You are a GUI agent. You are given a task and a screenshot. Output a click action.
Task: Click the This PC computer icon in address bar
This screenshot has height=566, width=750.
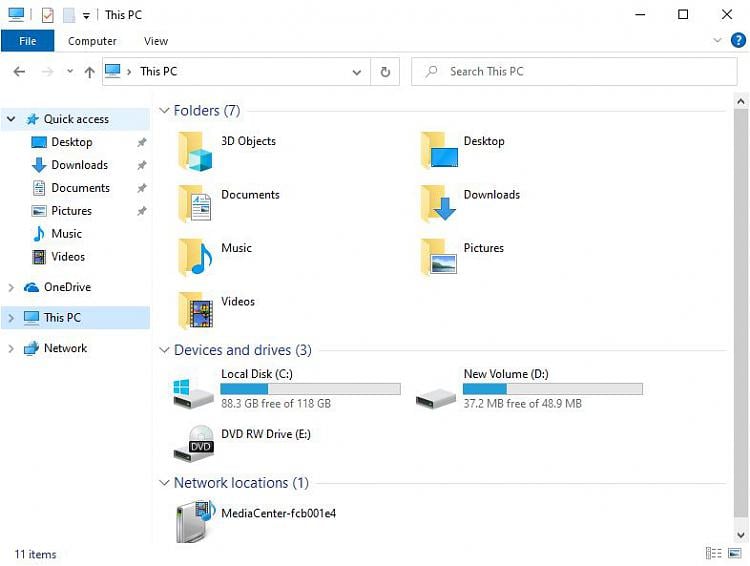pos(113,71)
